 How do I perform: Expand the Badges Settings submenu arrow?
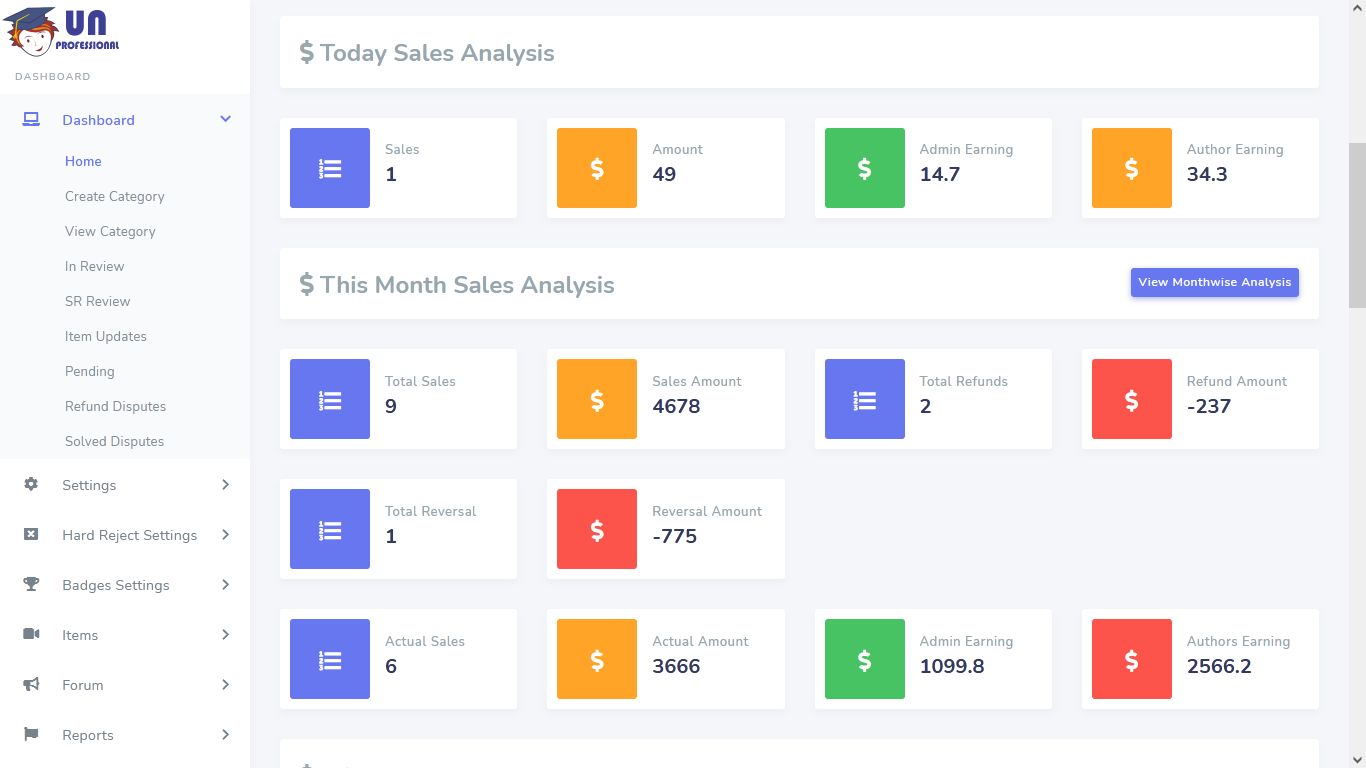225,585
